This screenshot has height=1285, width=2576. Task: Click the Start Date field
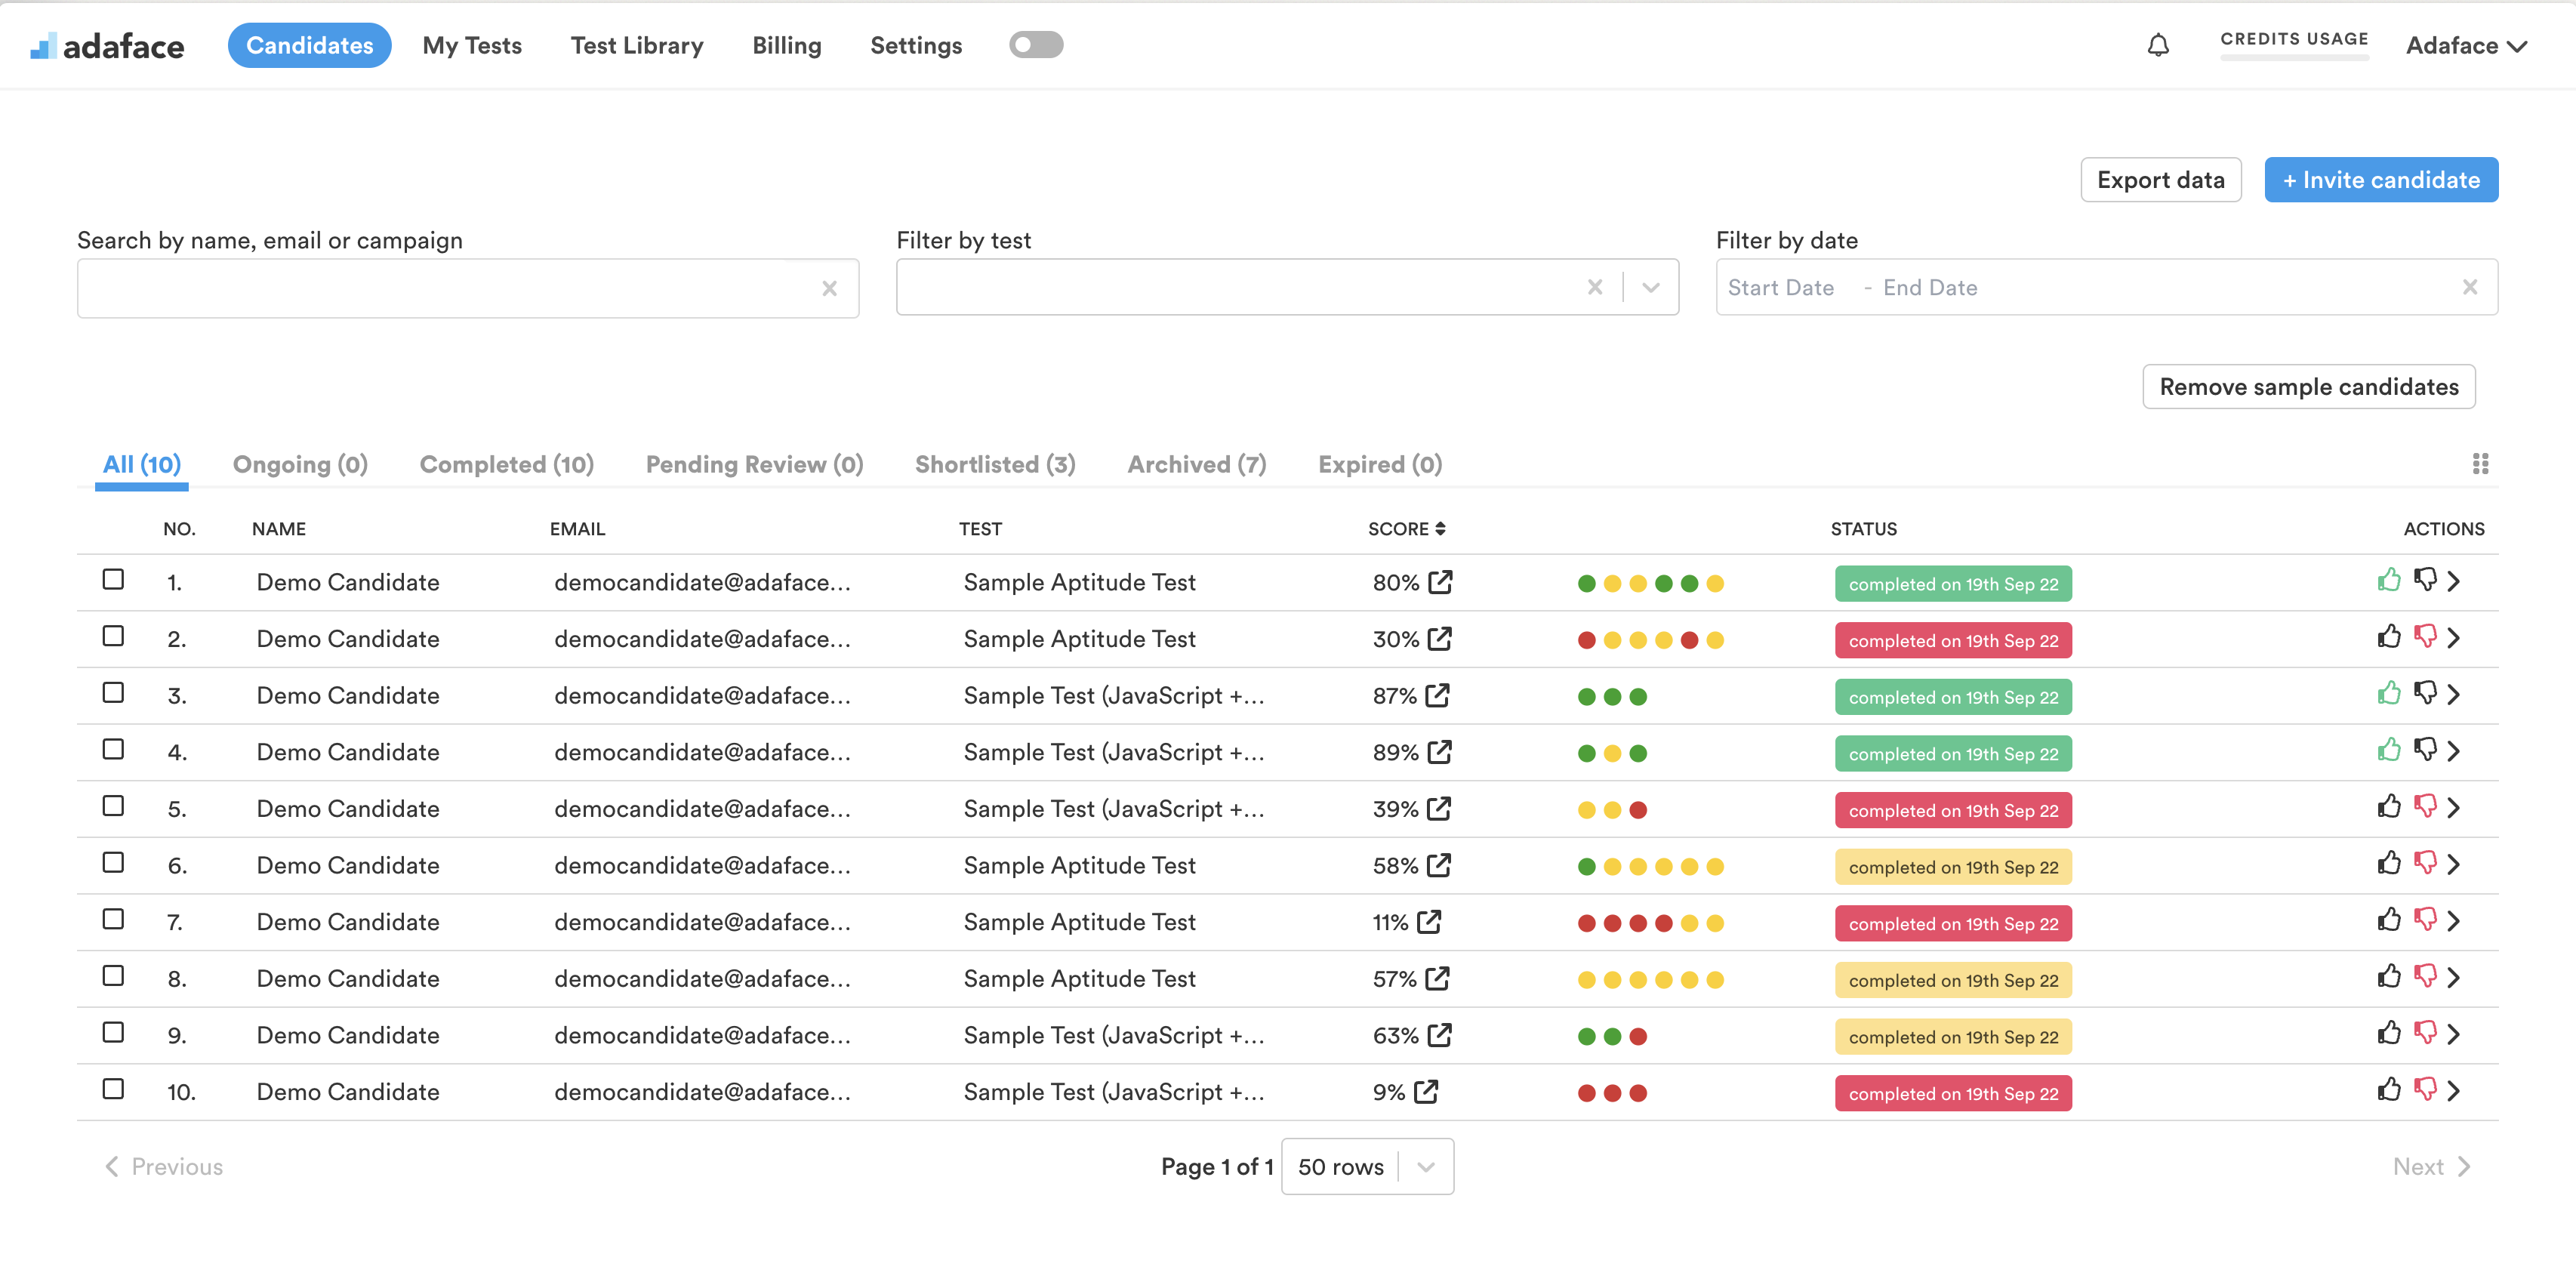1780,288
